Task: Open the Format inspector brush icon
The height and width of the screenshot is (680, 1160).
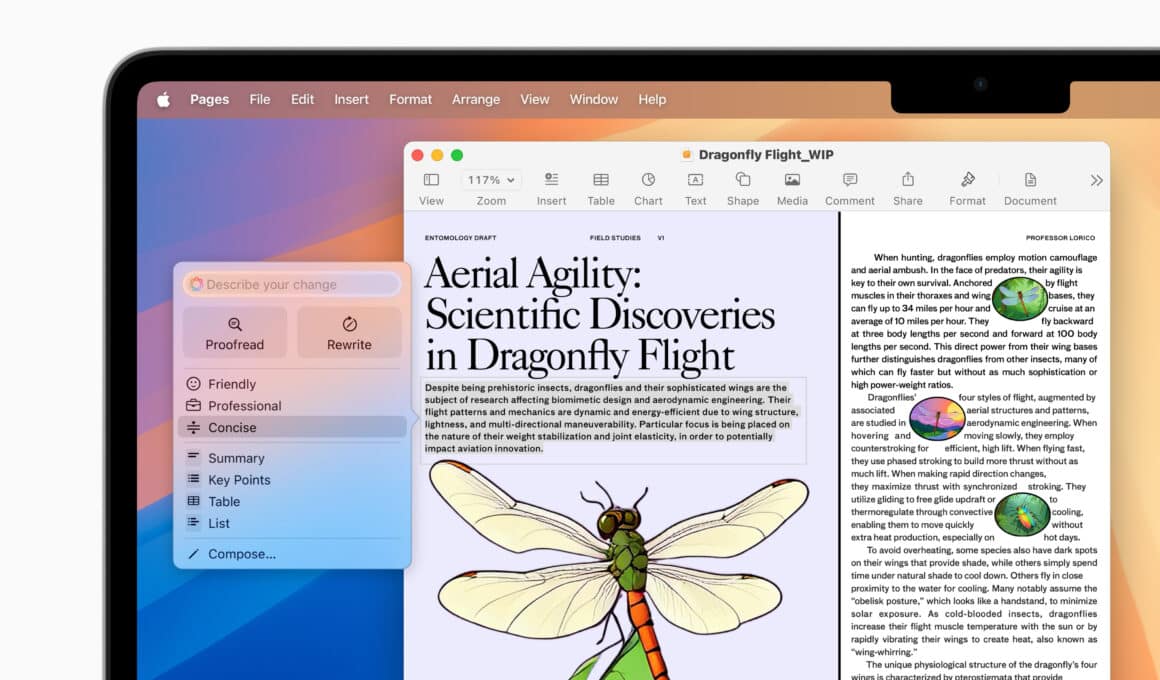Action: (968, 179)
